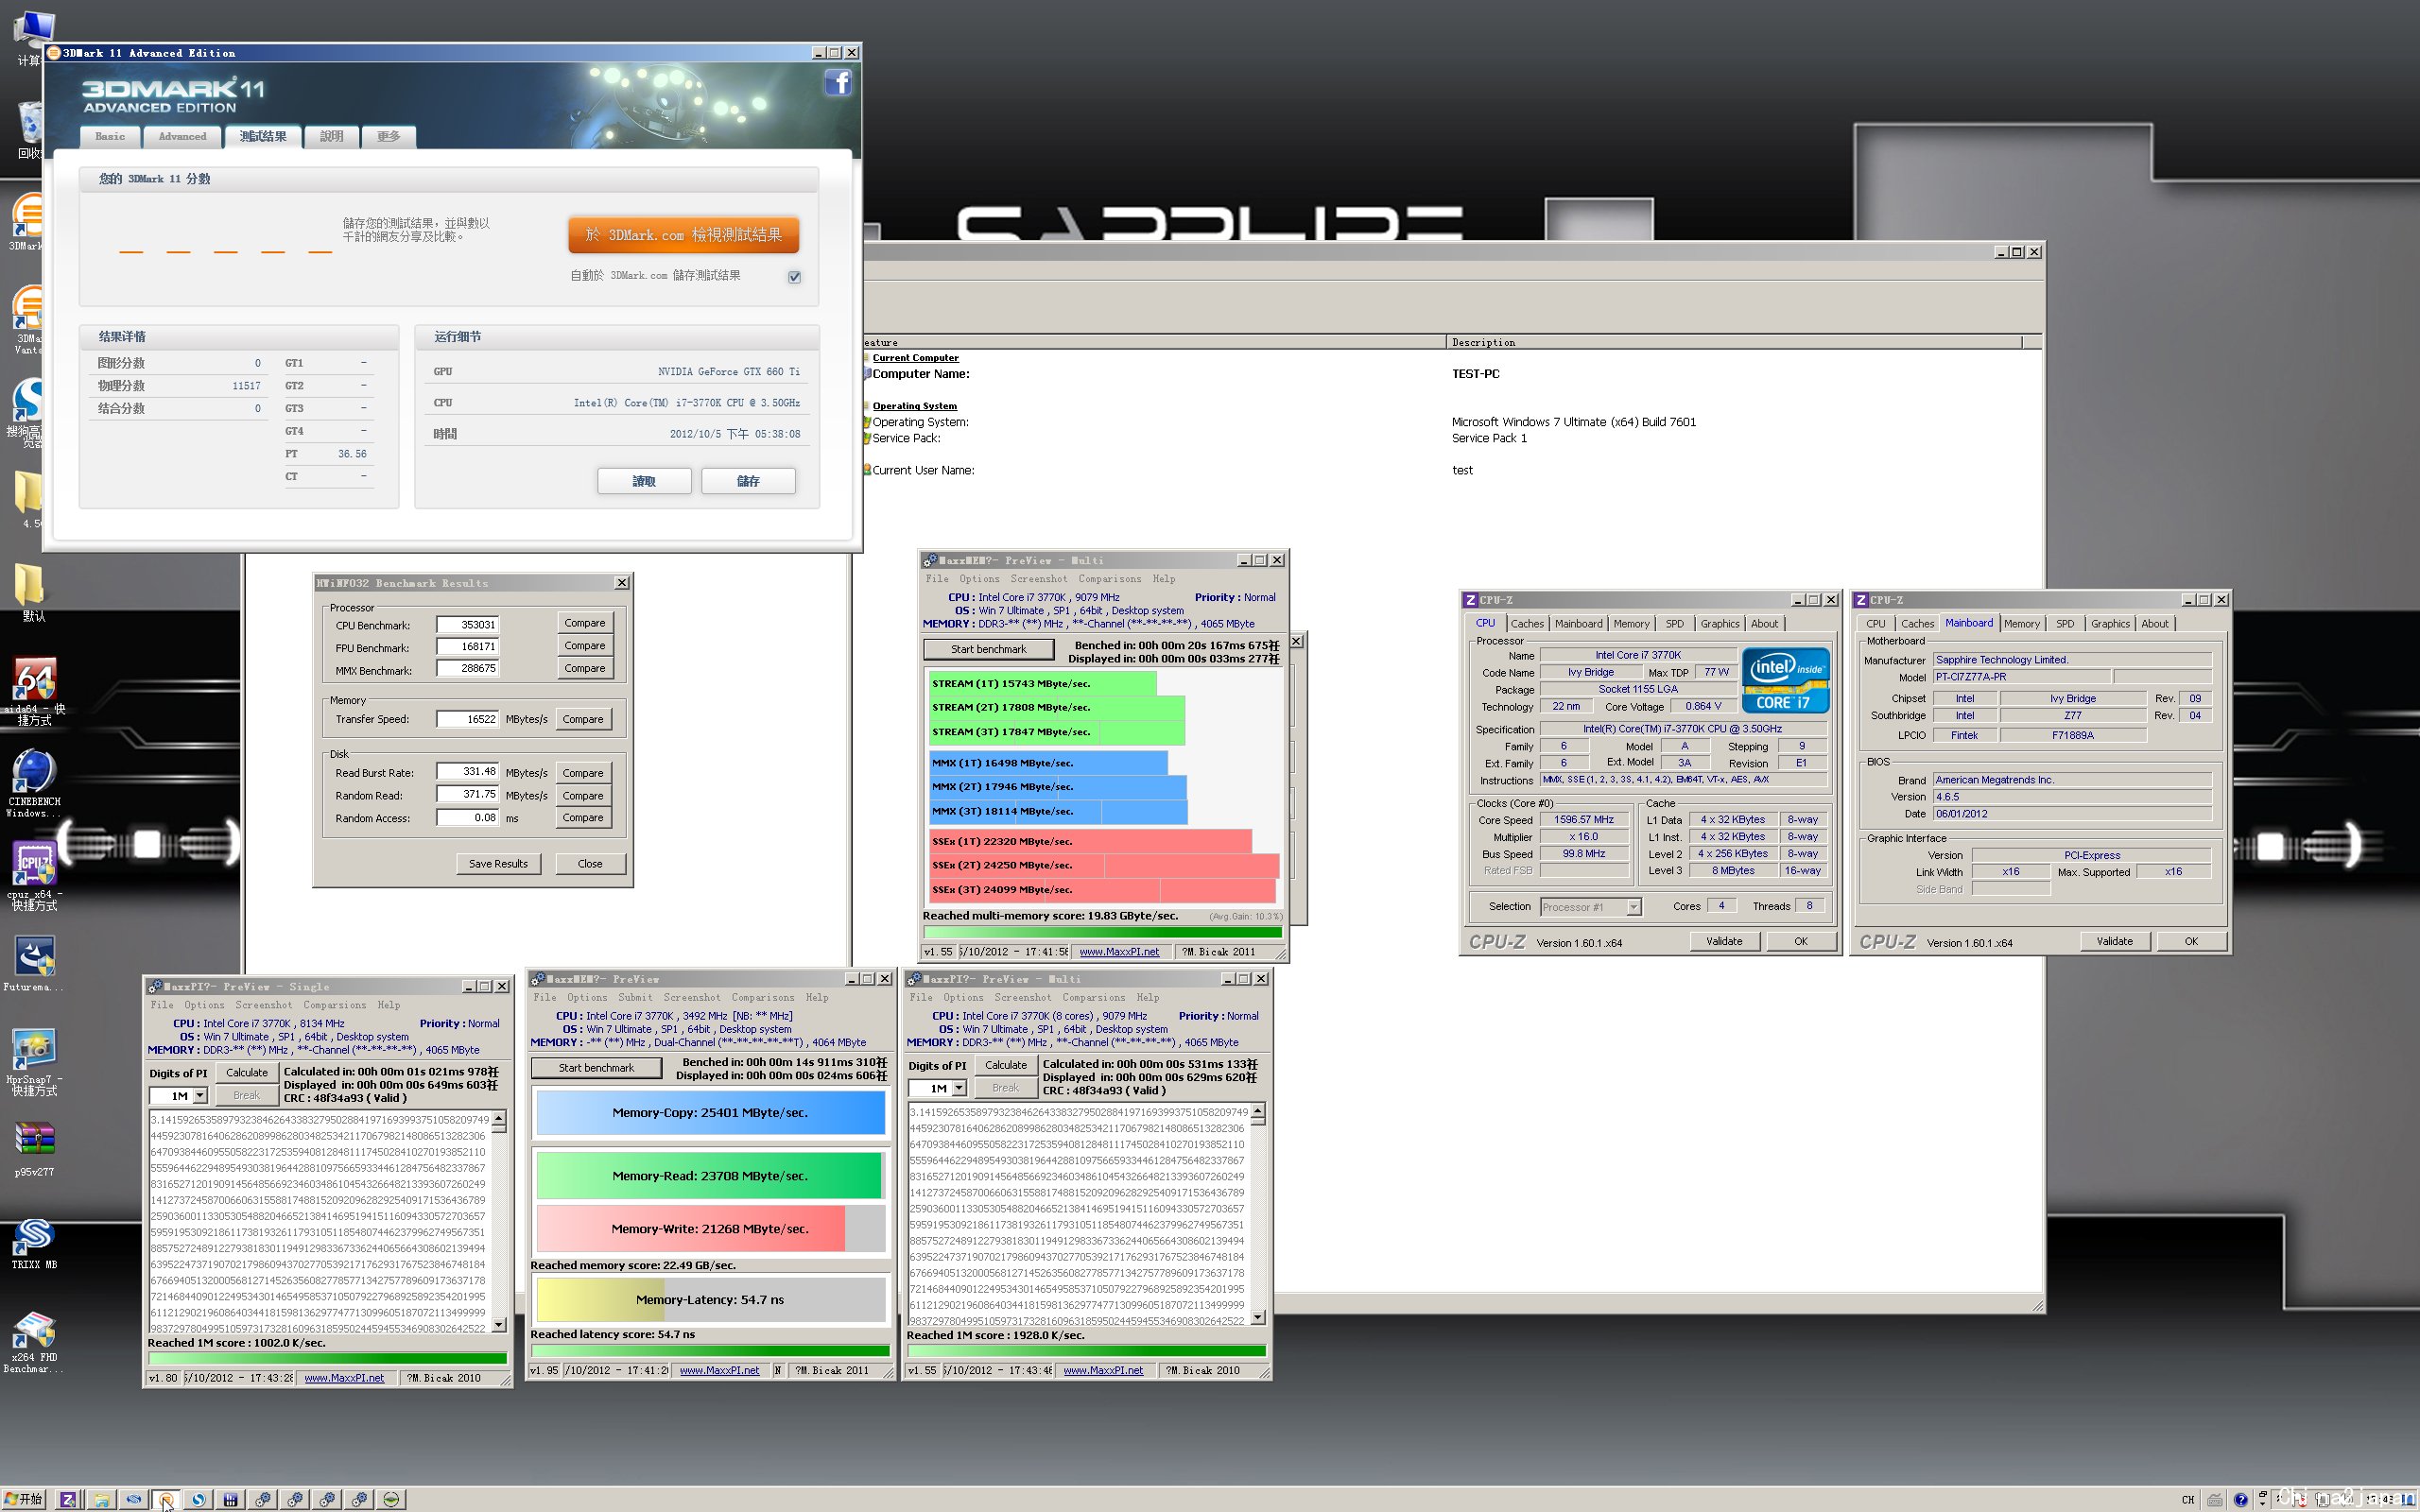Open Processor #1 selection dropdown in CPU-Z
Screen dimensions: 2420x1512
1634,907
